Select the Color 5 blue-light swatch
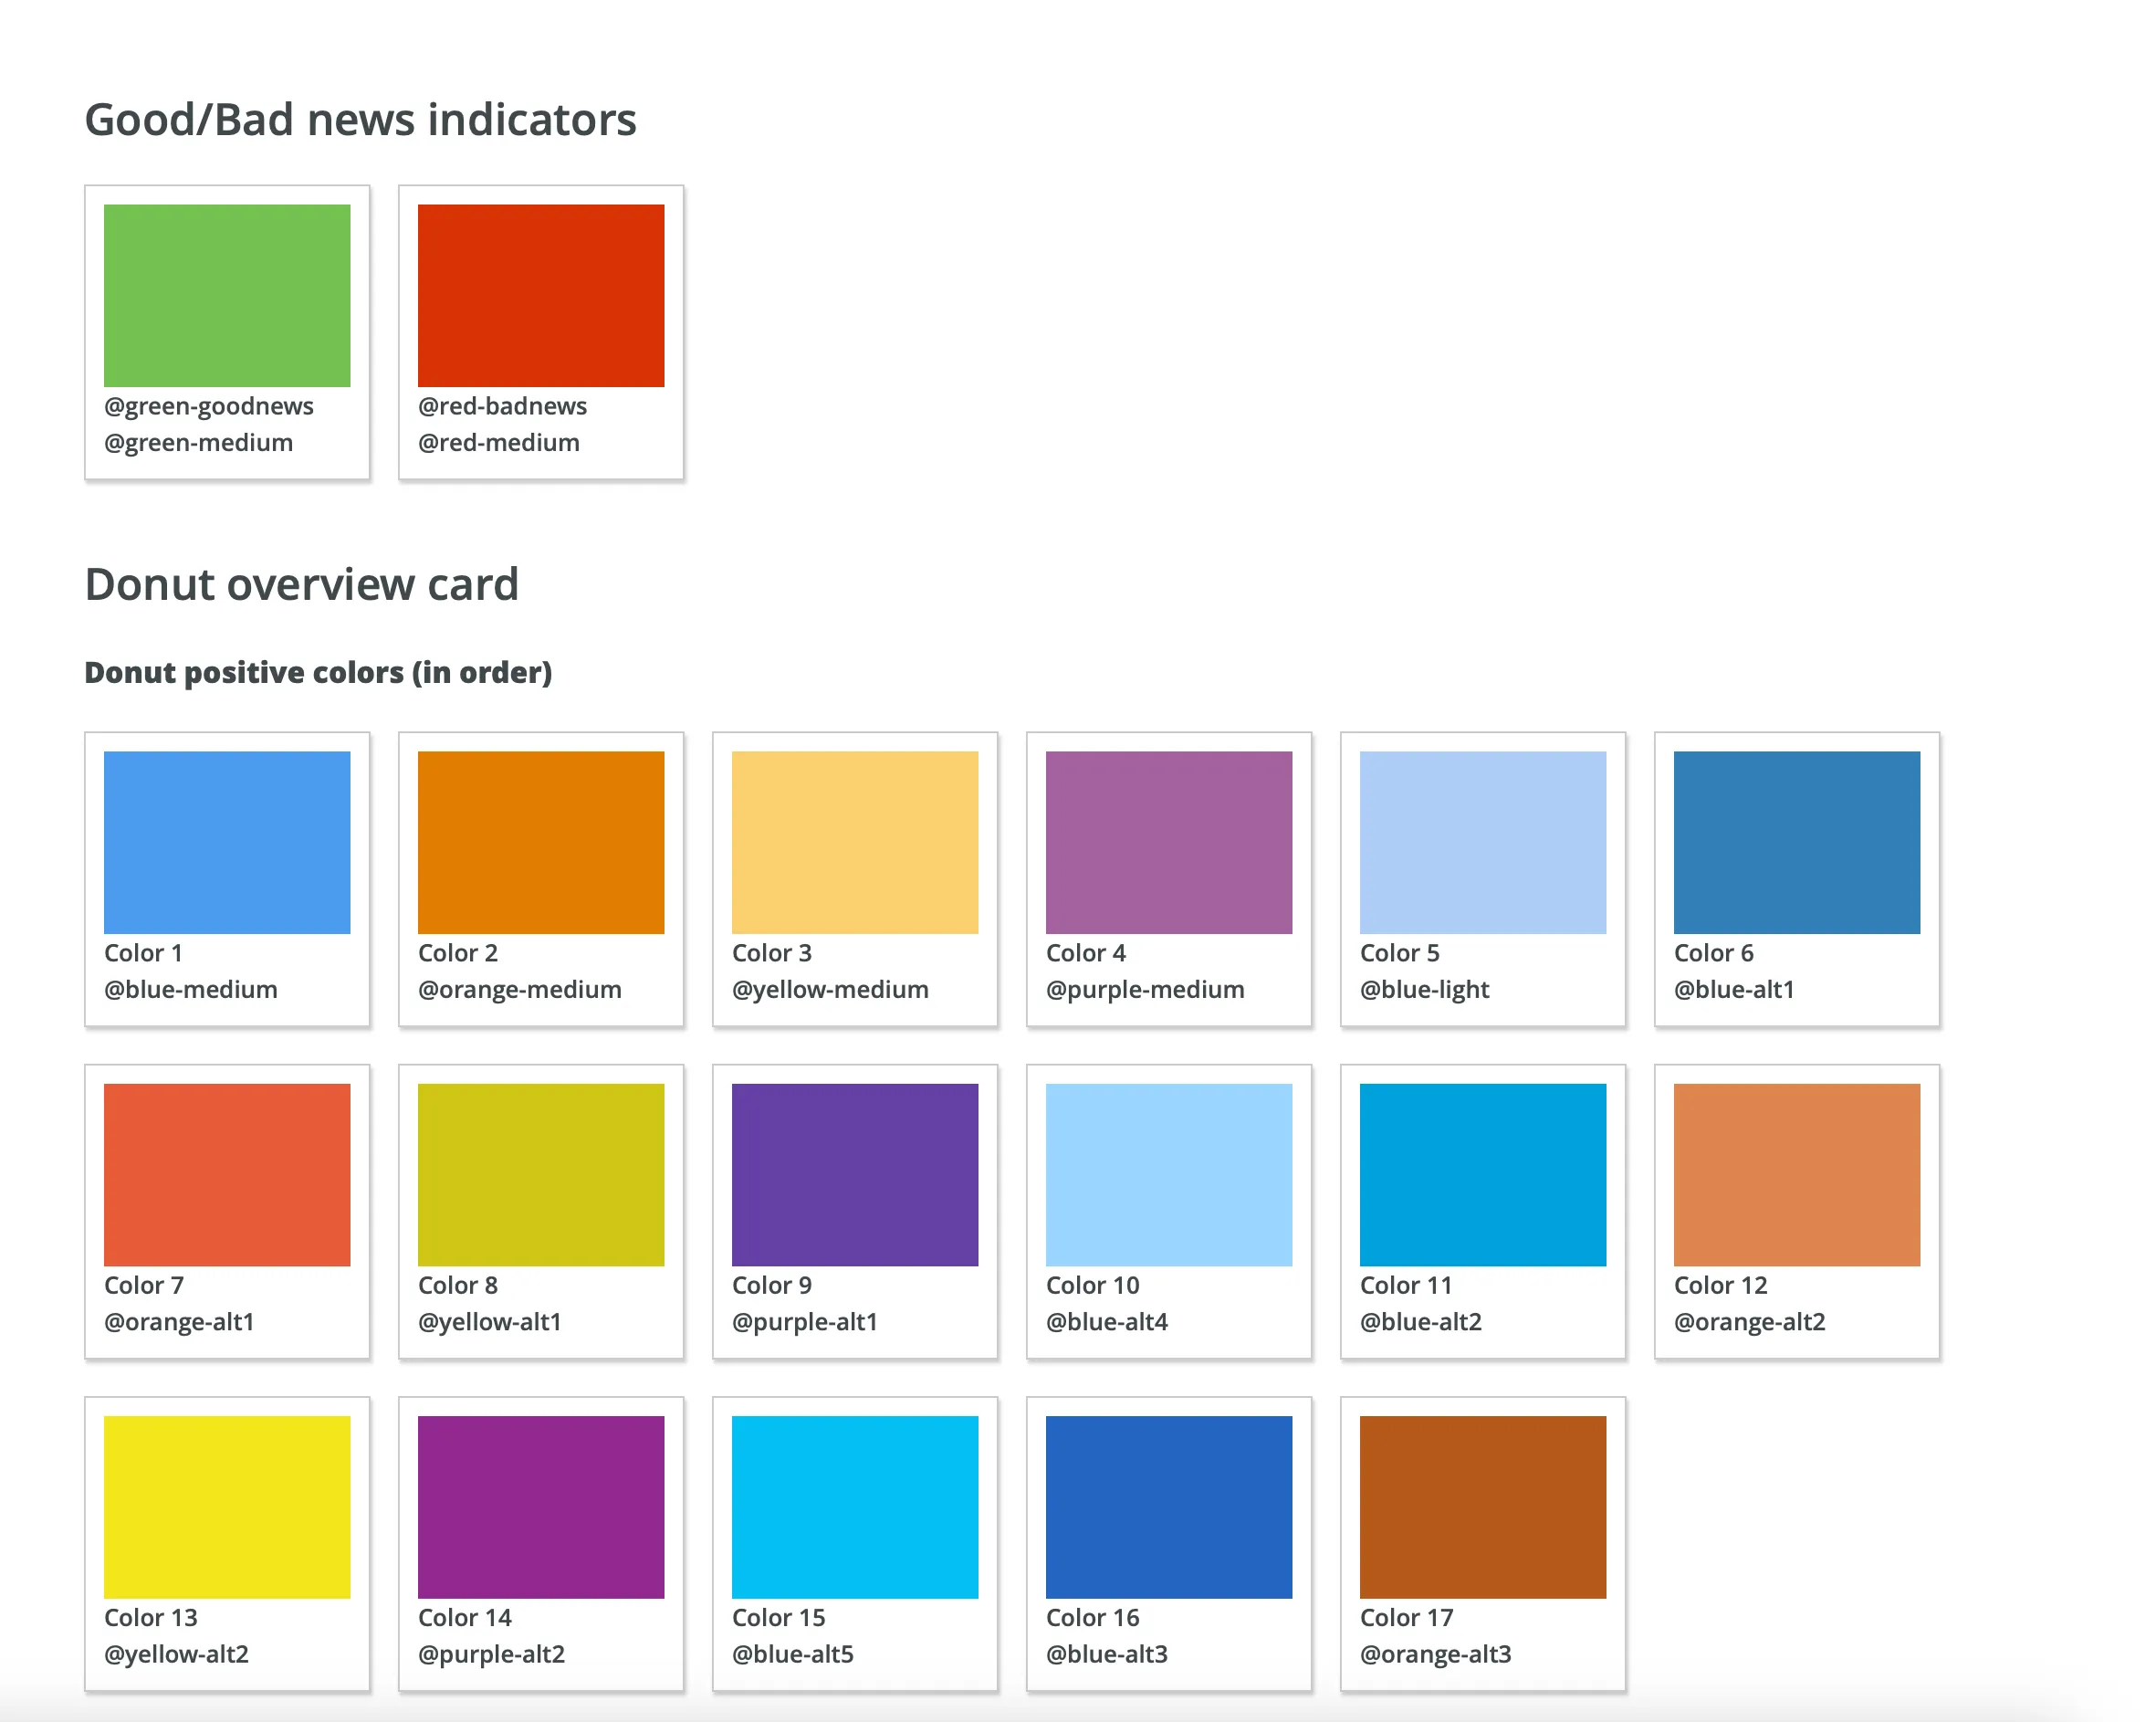This screenshot has width=2156, height=1722. click(1483, 842)
